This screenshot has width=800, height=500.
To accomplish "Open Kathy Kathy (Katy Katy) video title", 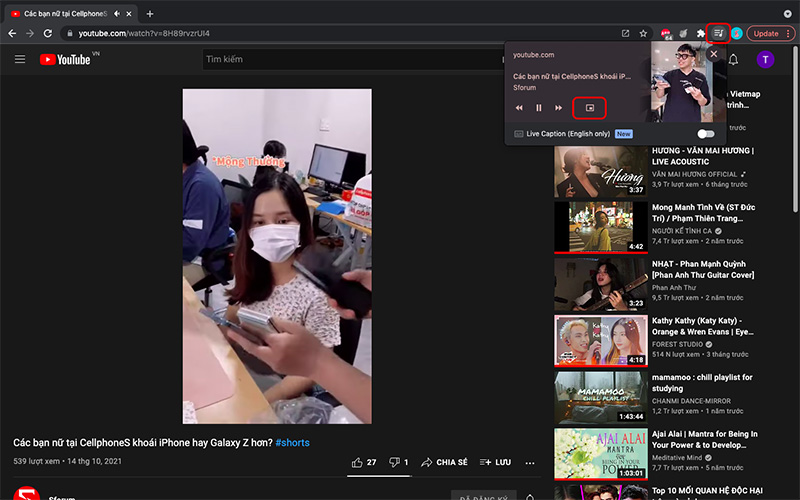I will point(702,326).
